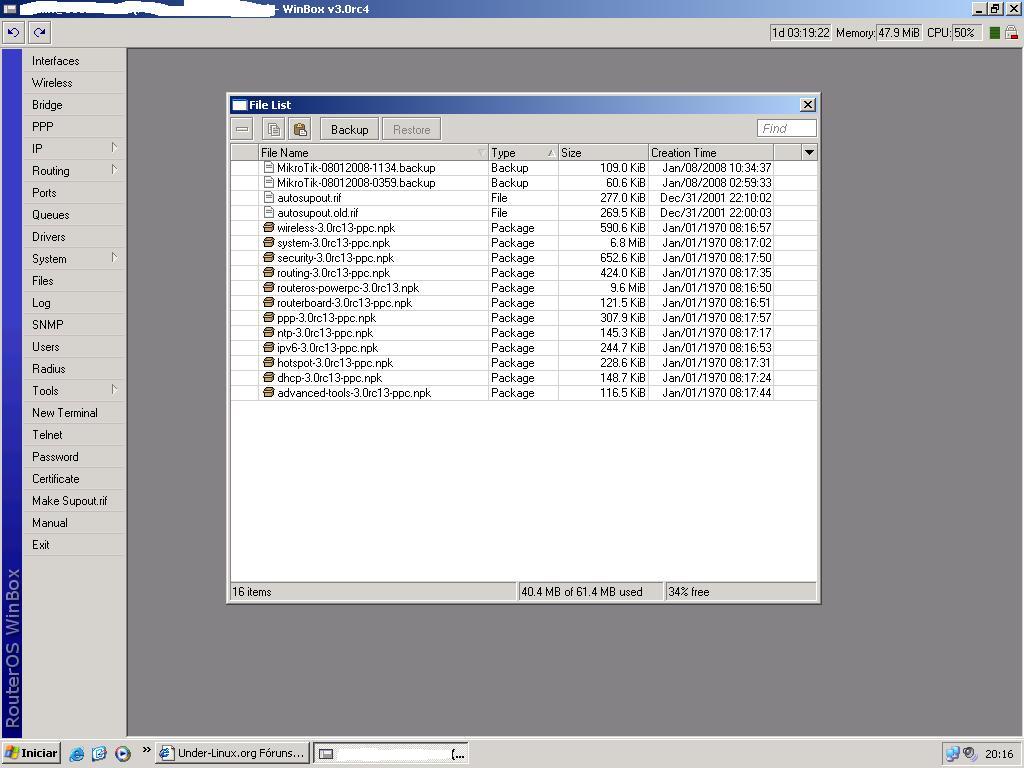Sort by Size column header
This screenshot has width=1024, height=768.
point(603,152)
